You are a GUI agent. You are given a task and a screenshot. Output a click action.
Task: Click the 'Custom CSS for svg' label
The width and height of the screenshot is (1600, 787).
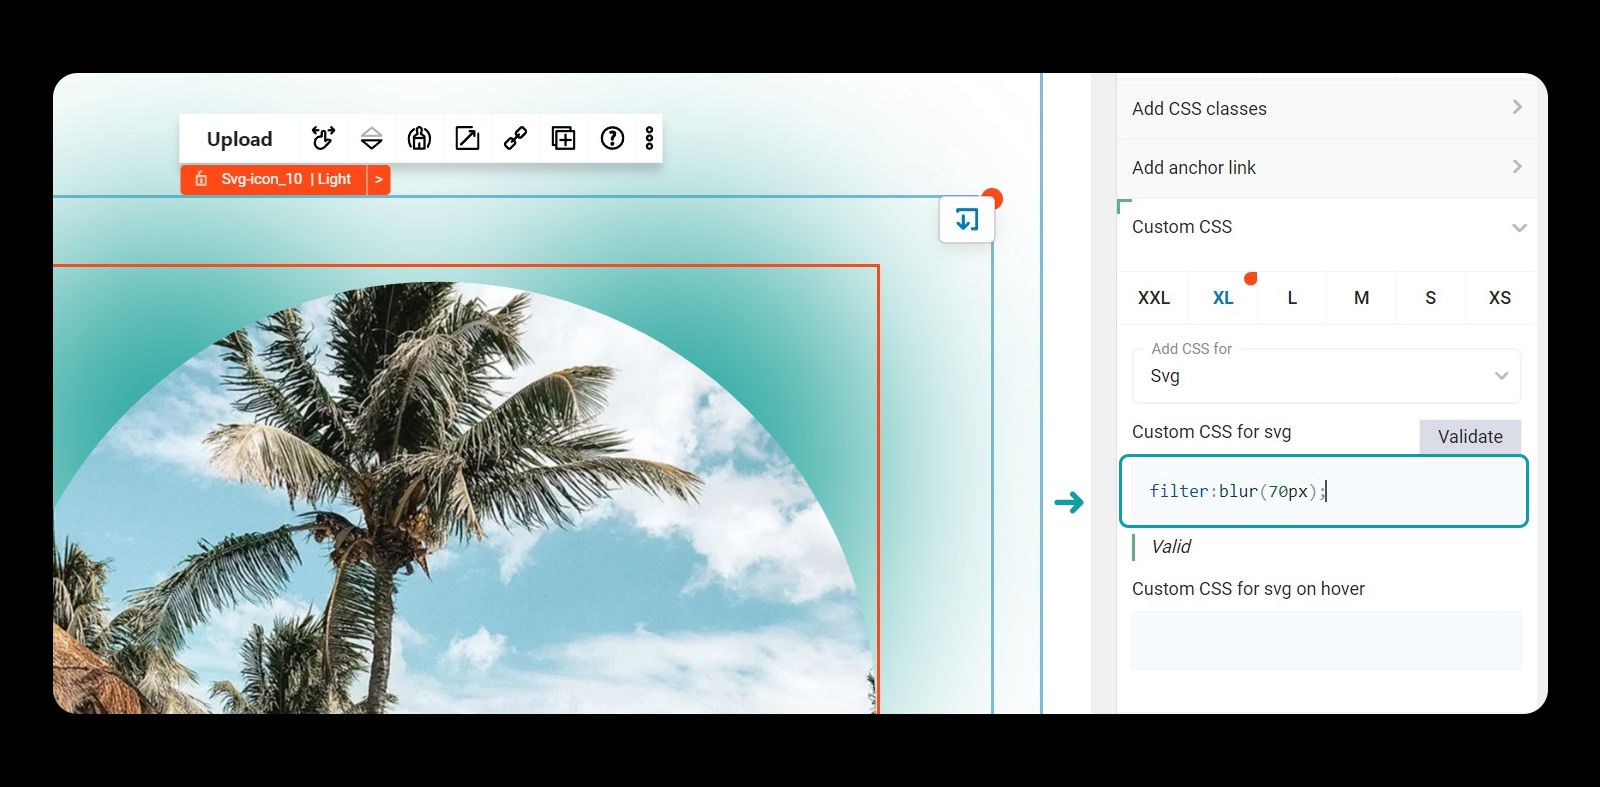(1211, 432)
